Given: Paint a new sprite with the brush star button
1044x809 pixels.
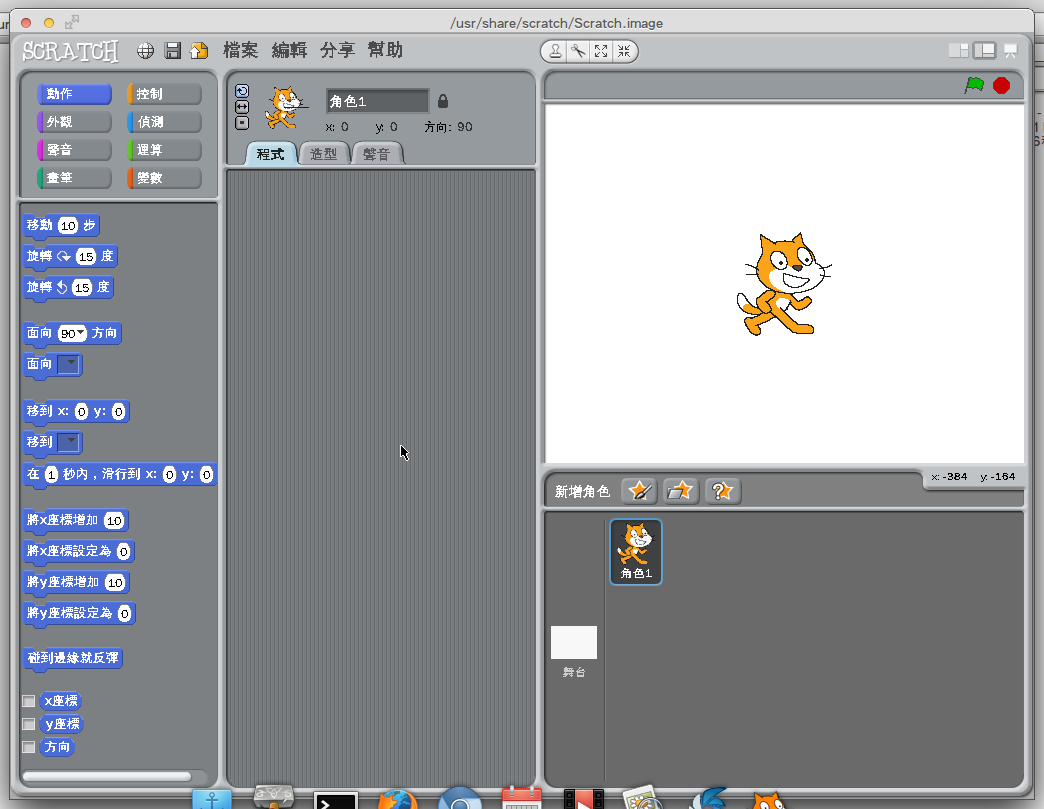Looking at the screenshot, I should tap(639, 491).
